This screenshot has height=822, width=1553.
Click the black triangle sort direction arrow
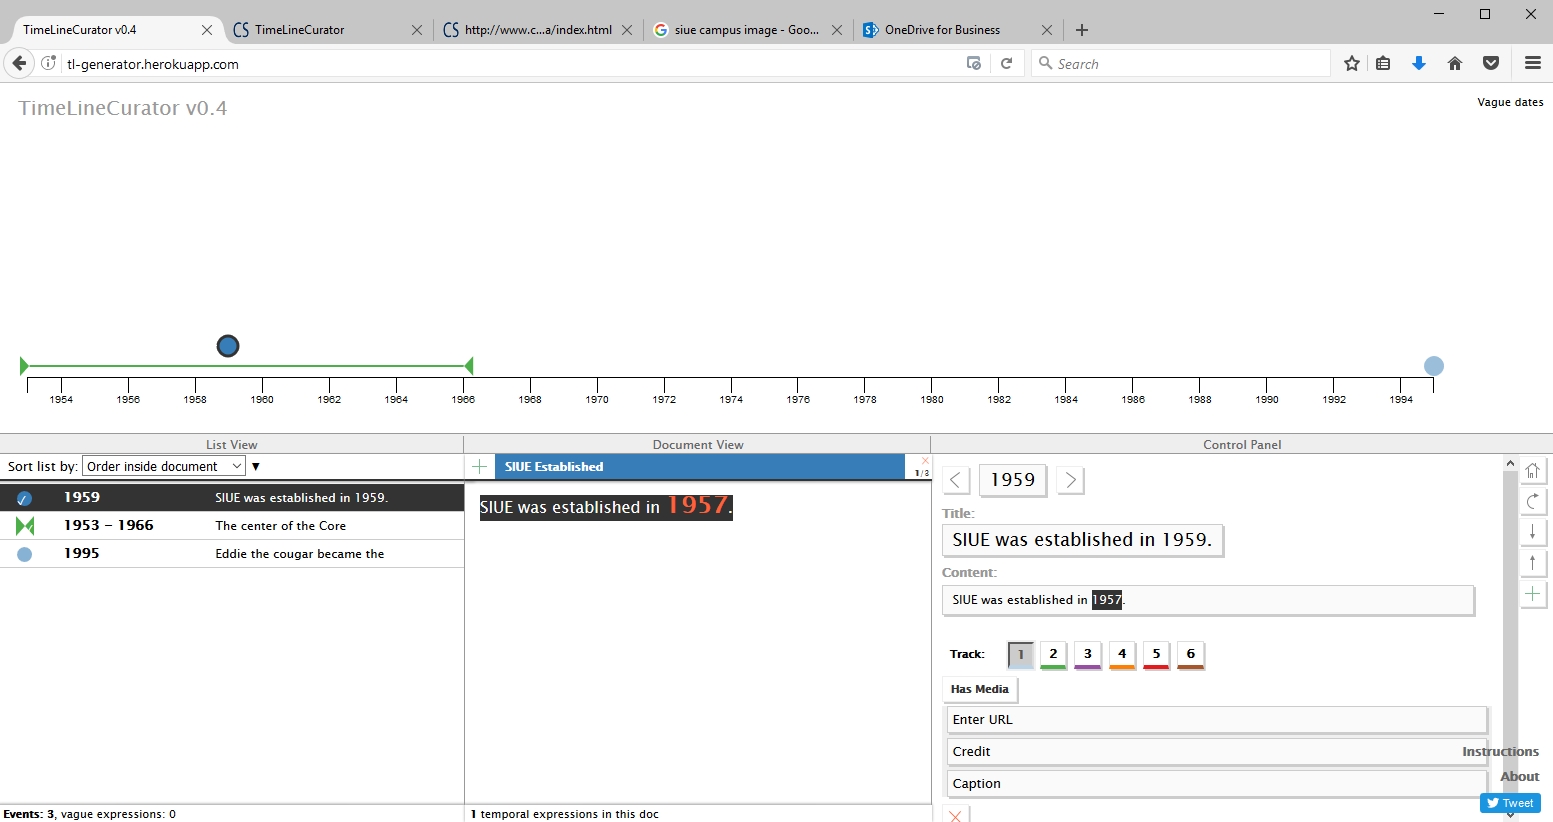pyautogui.click(x=256, y=466)
